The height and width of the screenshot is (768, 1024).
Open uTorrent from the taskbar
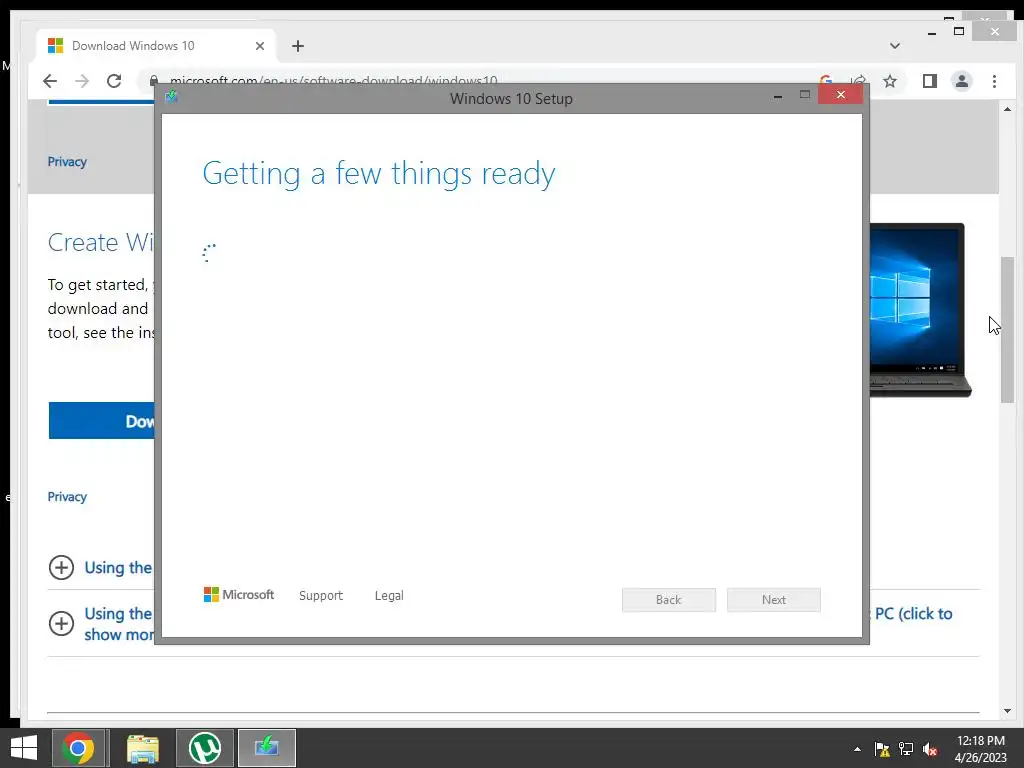[204, 748]
